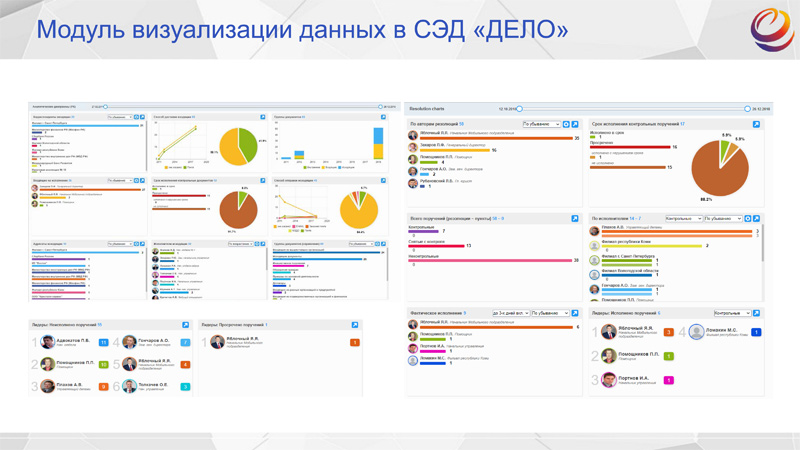The height and width of the screenshot is (450, 800).
Task: Click left handle of left dashboard date slider
Action: pos(106,107)
